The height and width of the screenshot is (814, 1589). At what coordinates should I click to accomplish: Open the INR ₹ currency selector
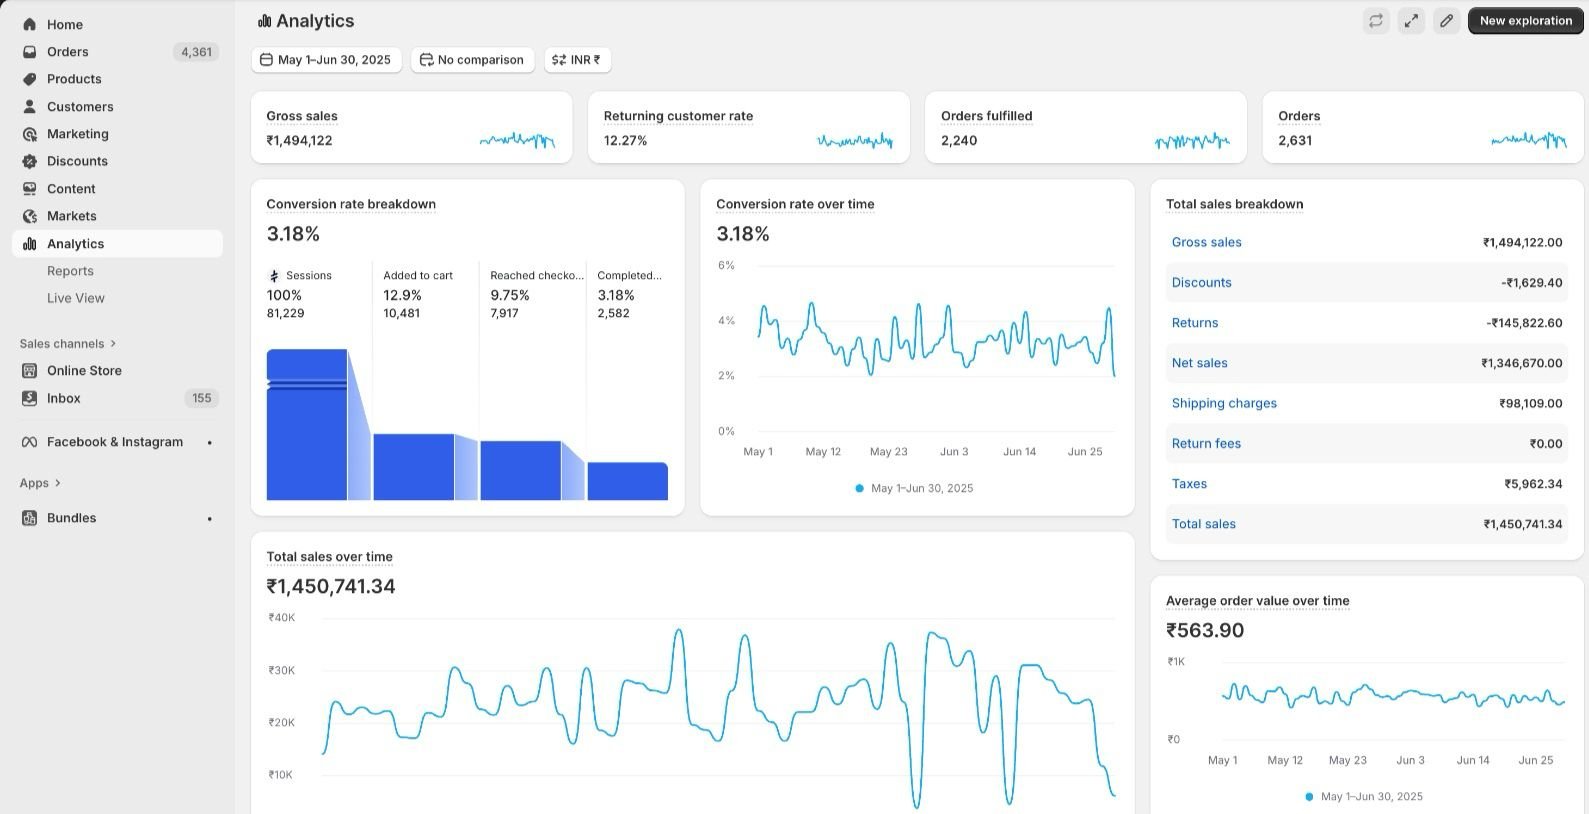577,60
